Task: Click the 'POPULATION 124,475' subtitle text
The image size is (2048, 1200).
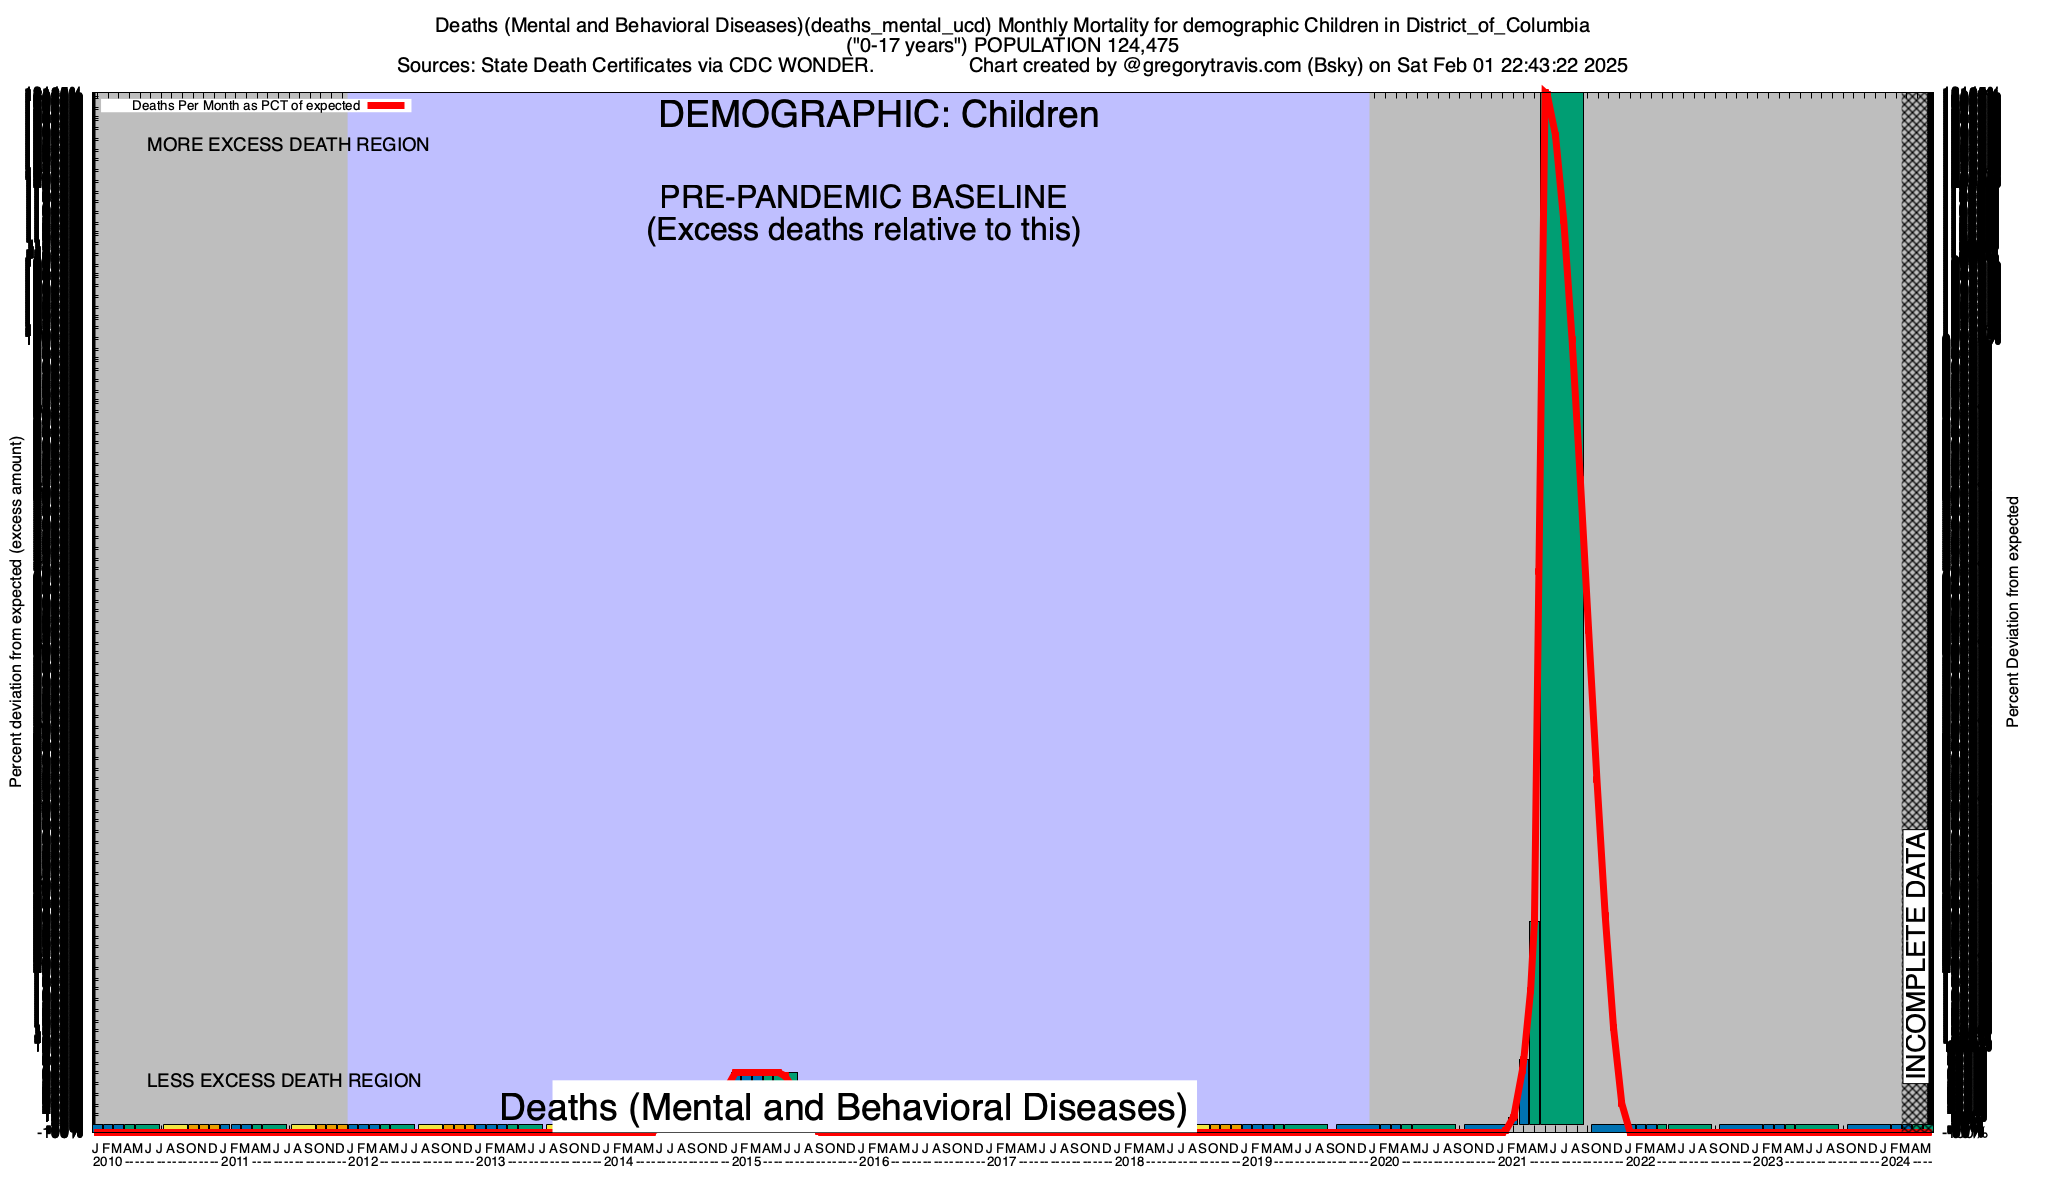Action: pyautogui.click(x=1076, y=46)
